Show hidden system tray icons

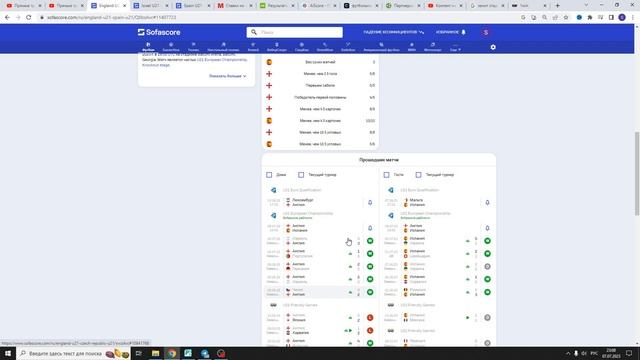pos(568,353)
